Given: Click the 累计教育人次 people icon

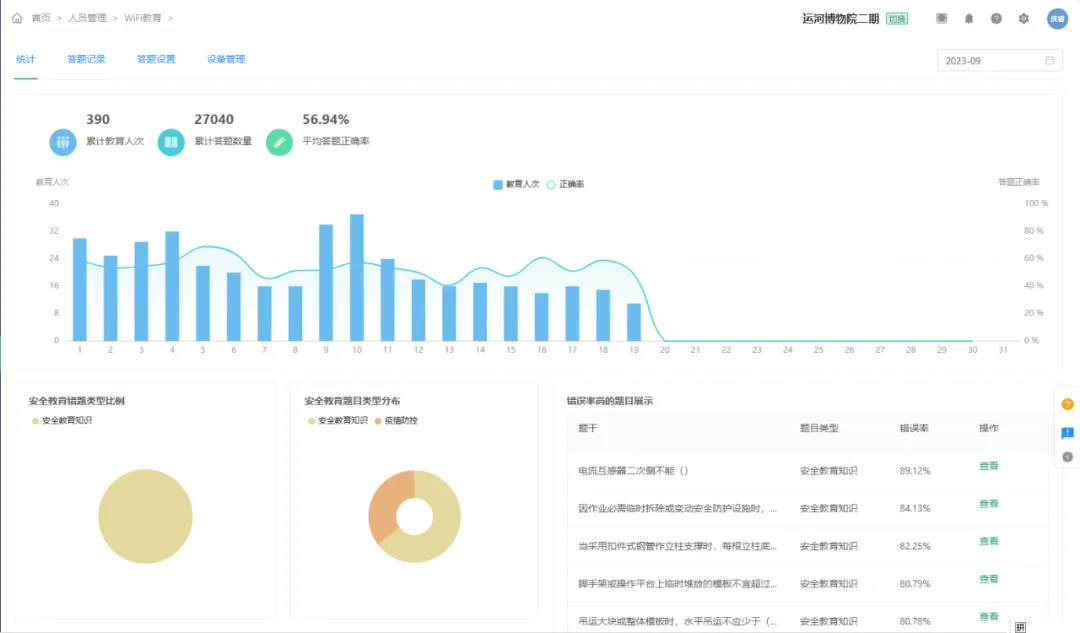Looking at the screenshot, I should (x=63, y=143).
